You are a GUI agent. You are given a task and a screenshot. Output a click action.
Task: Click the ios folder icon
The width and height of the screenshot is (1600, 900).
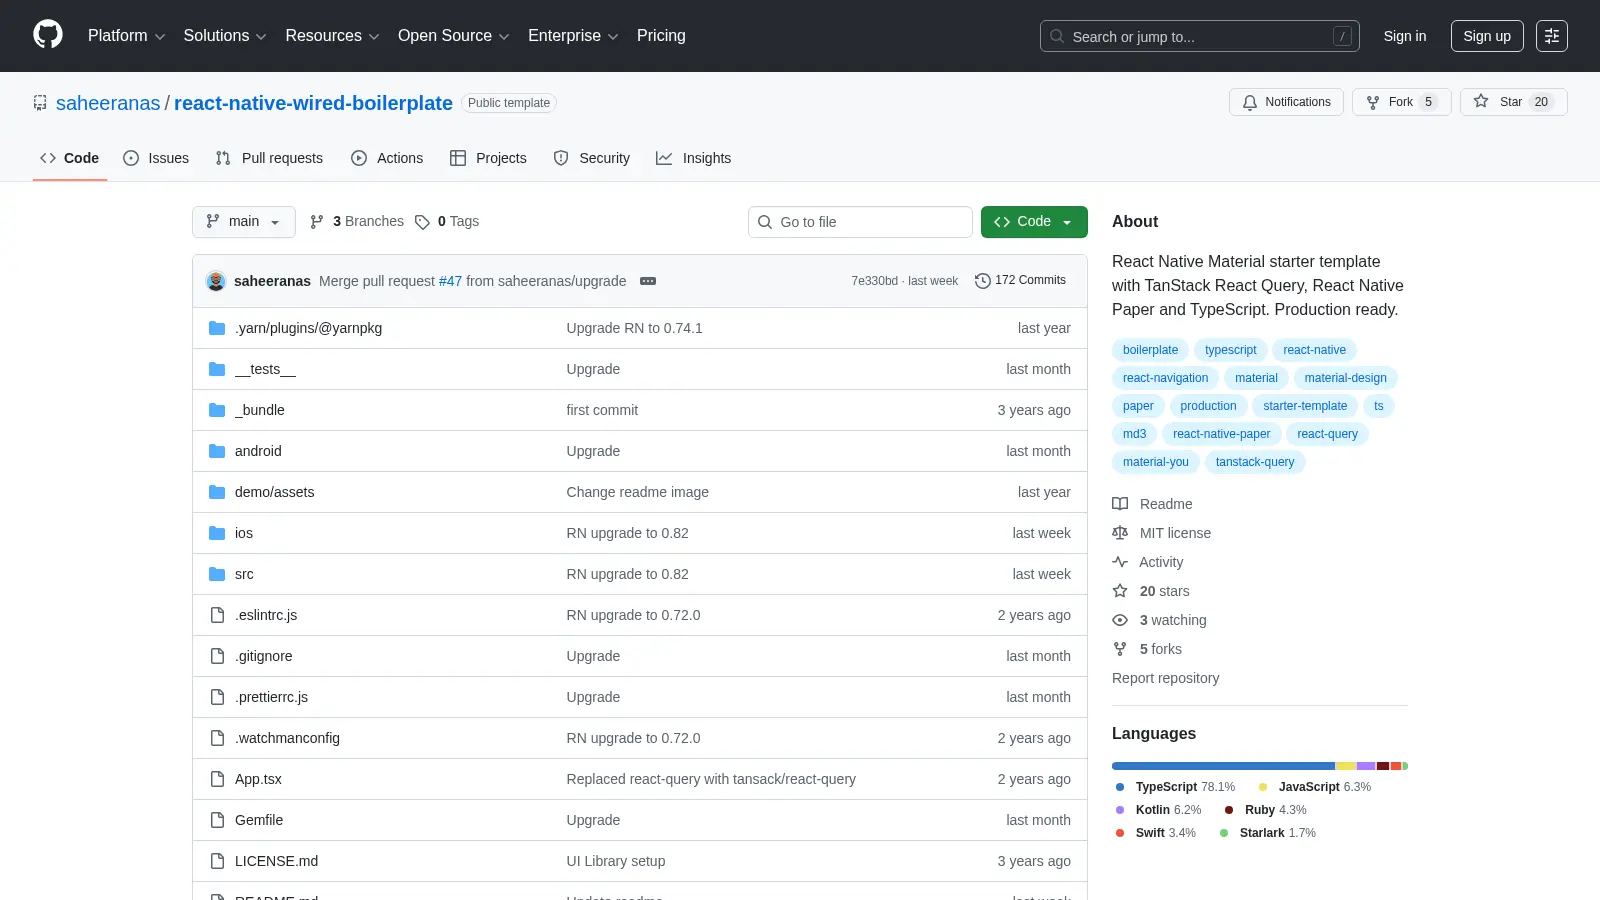[x=217, y=533]
